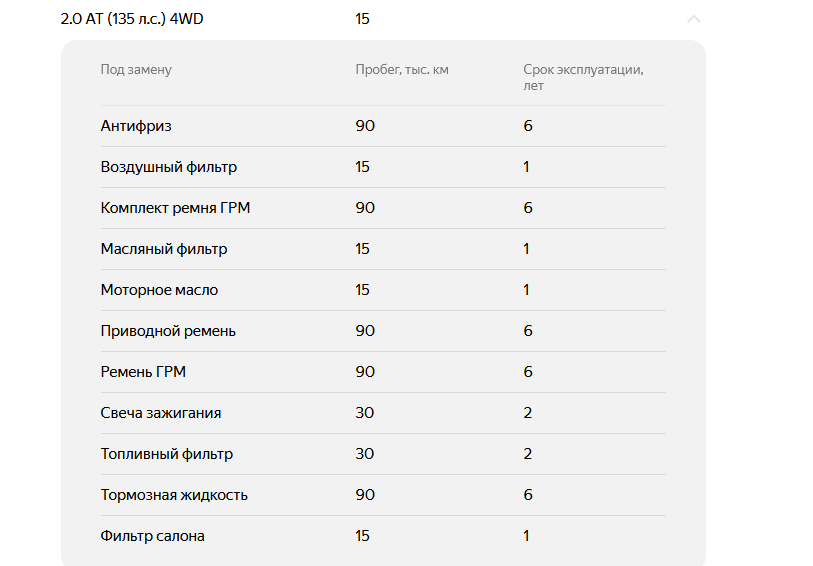Select Приводной ремень entry

click(x=168, y=331)
